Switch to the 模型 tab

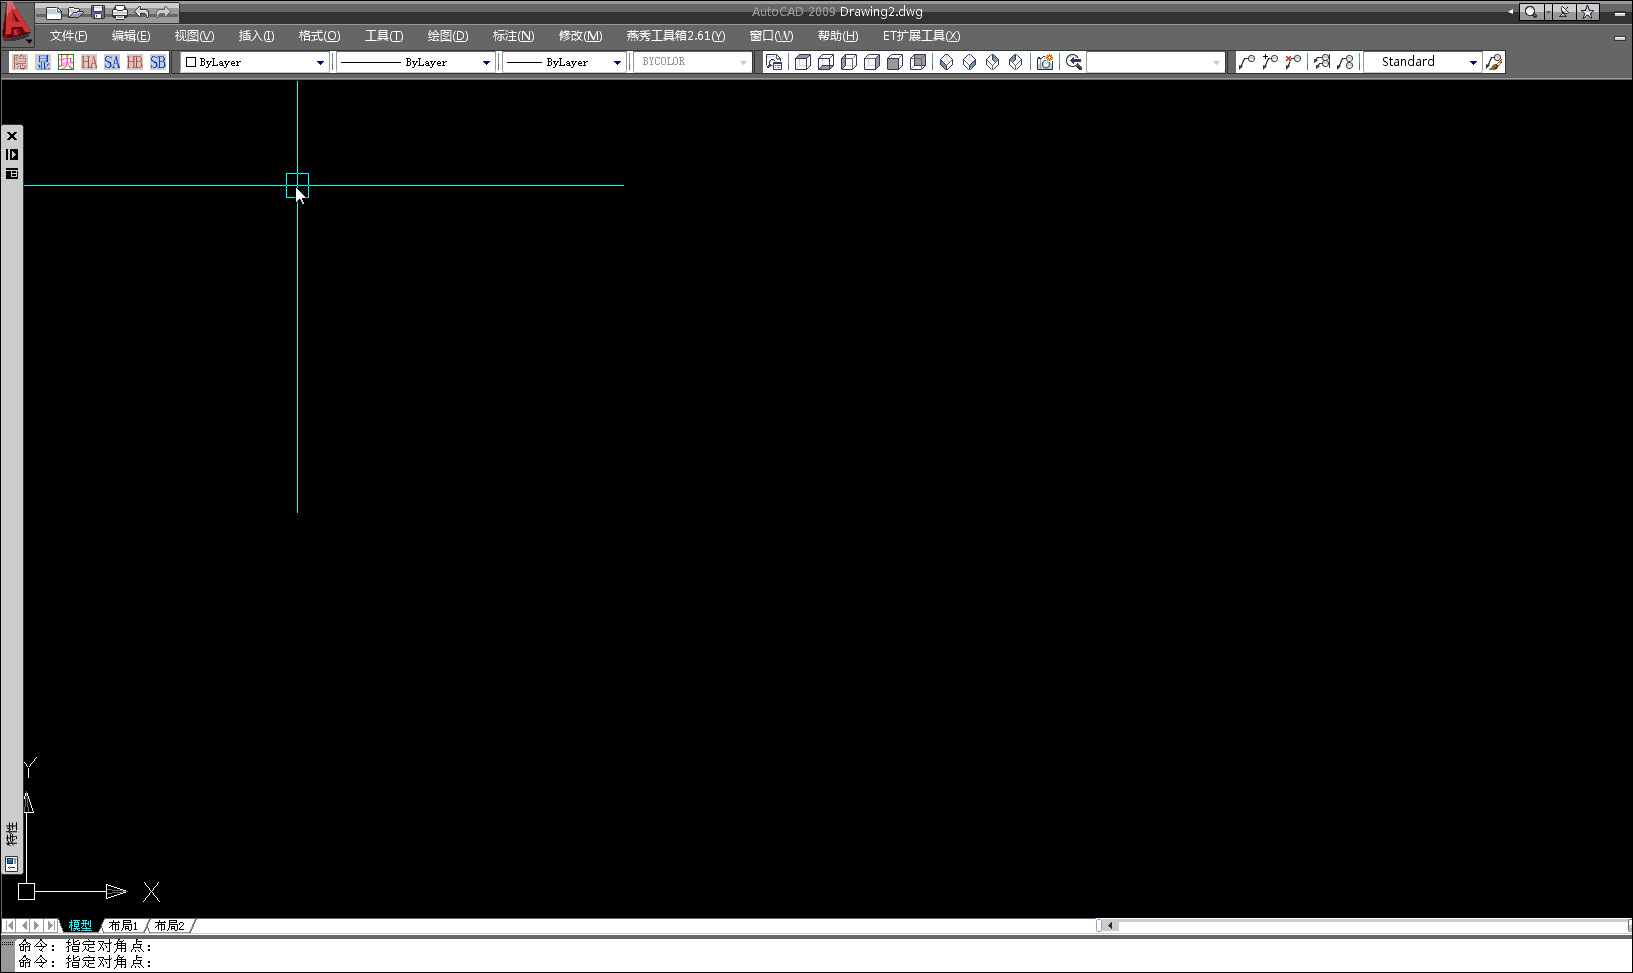(80, 926)
